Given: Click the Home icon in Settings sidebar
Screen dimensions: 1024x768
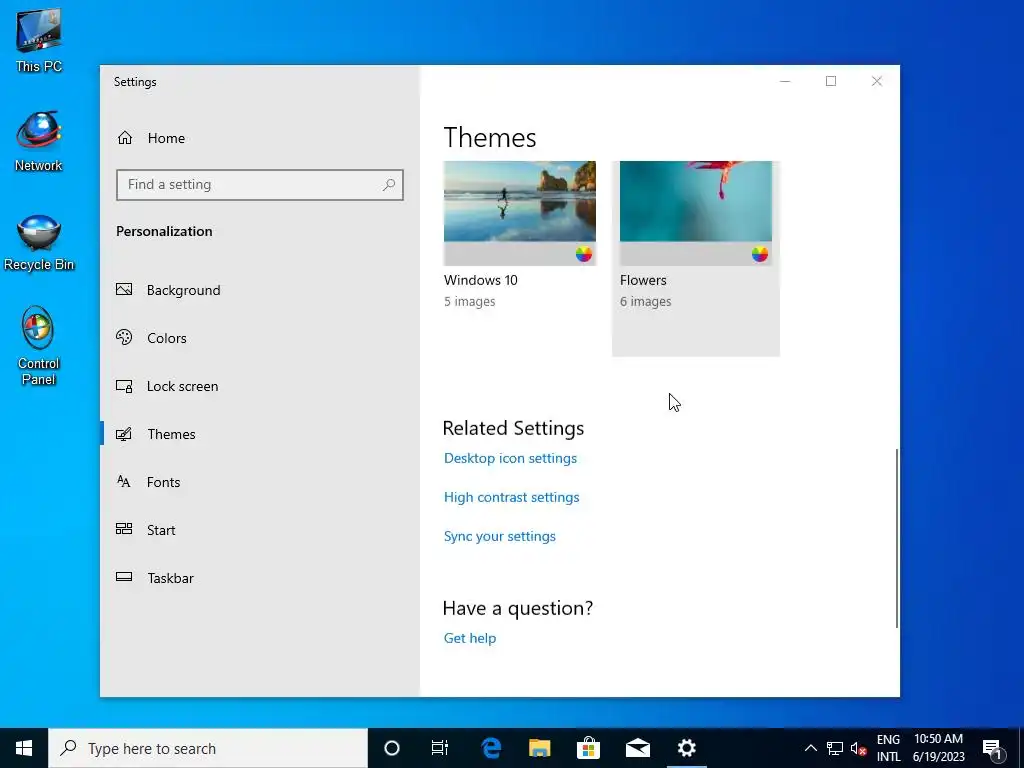Looking at the screenshot, I should click(x=125, y=138).
